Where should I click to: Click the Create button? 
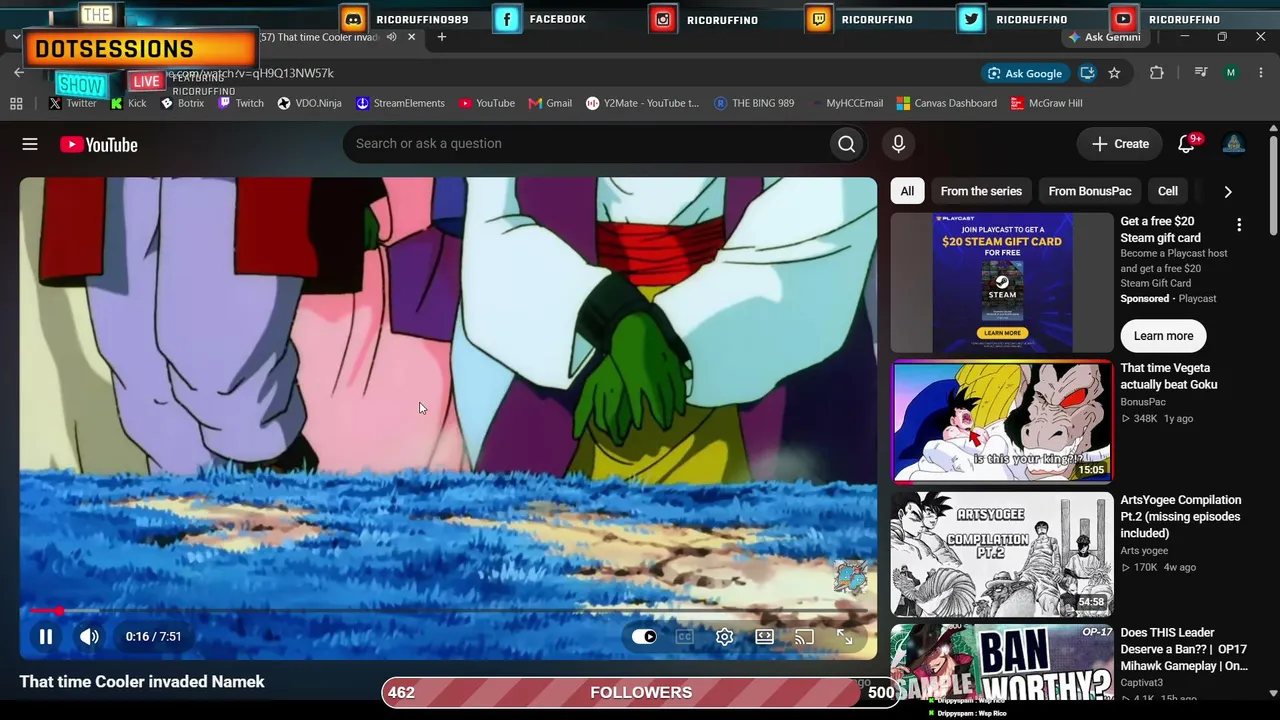coord(1120,144)
